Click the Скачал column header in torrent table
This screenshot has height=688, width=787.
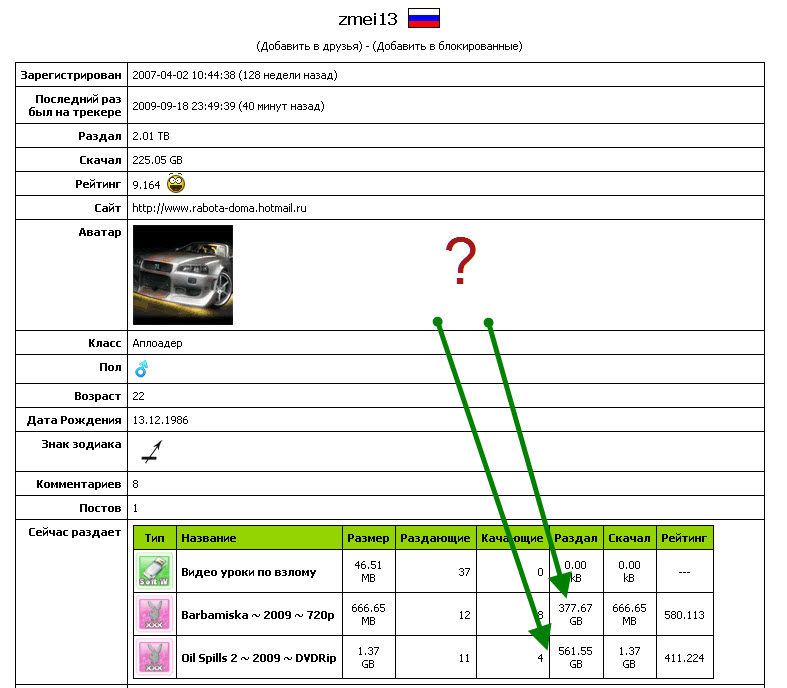point(629,538)
